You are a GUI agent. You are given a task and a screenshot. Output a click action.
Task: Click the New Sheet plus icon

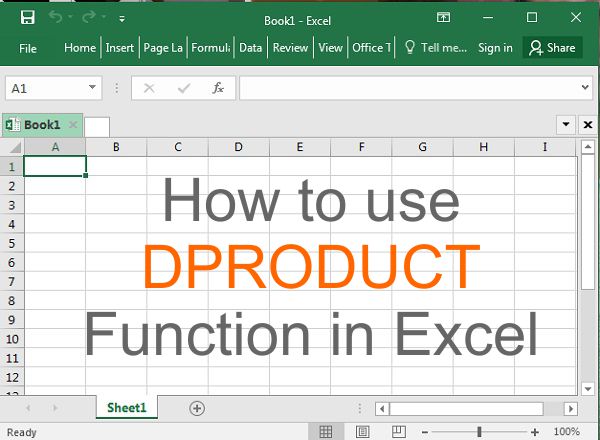pos(197,408)
